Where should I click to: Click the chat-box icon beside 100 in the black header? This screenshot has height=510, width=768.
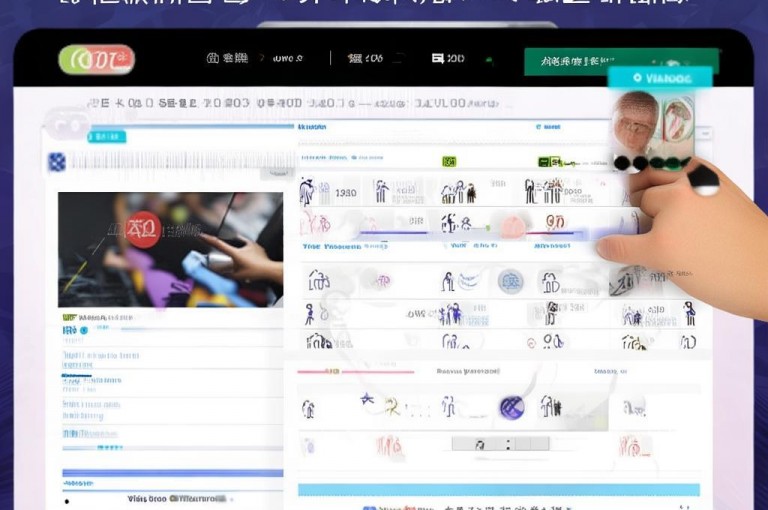point(437,59)
